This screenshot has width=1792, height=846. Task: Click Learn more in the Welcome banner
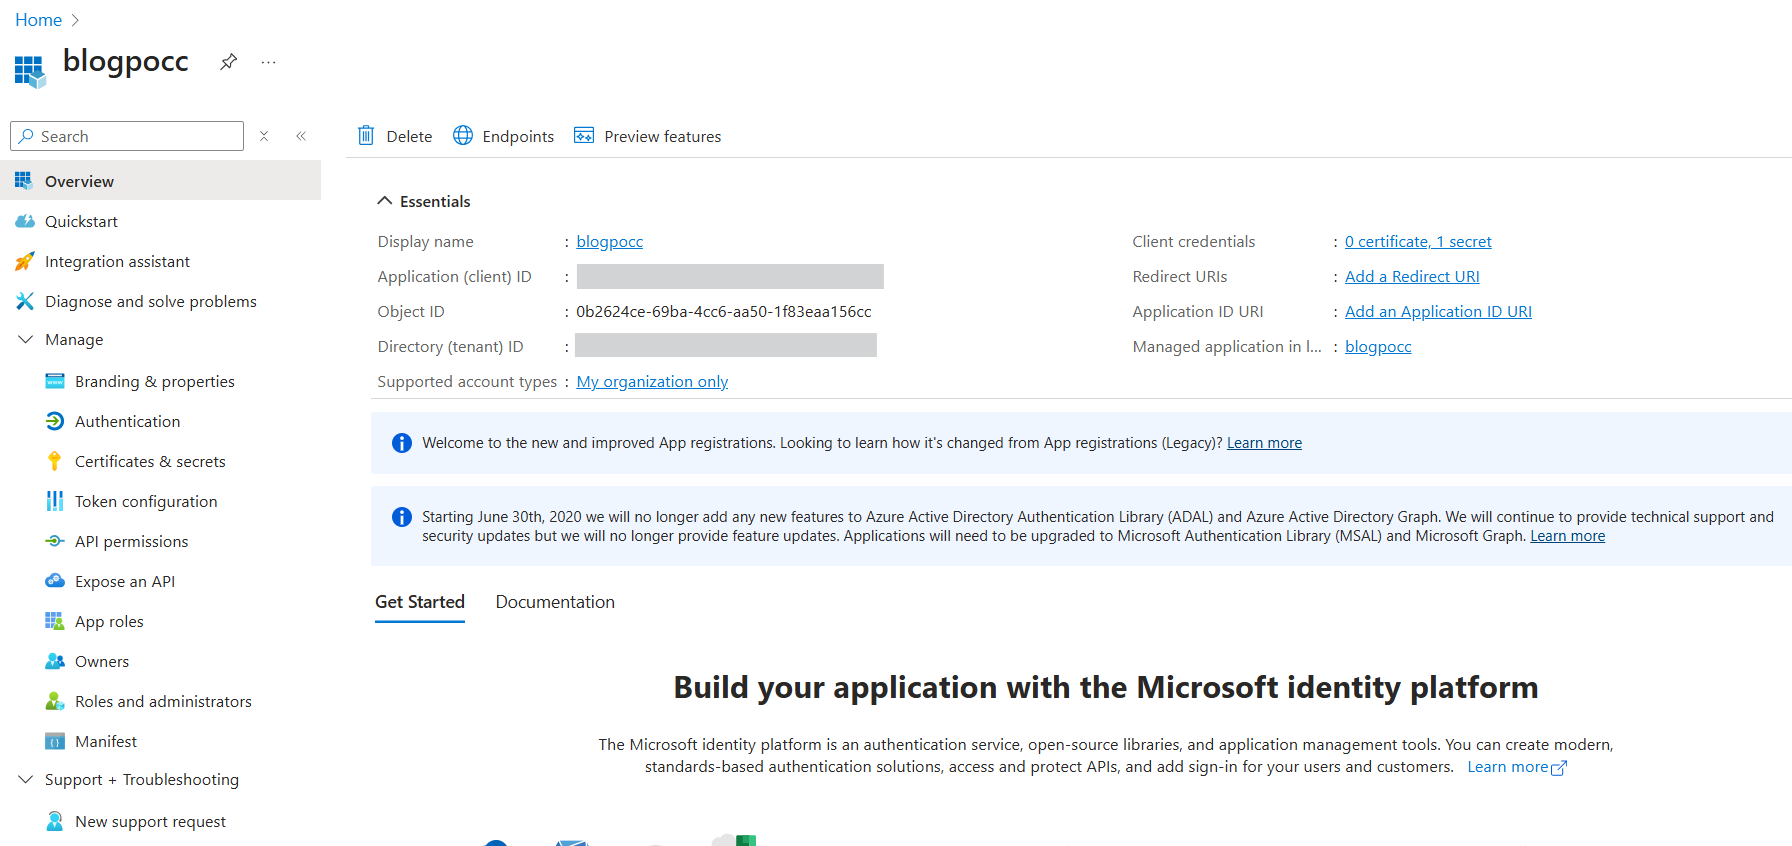coord(1264,443)
